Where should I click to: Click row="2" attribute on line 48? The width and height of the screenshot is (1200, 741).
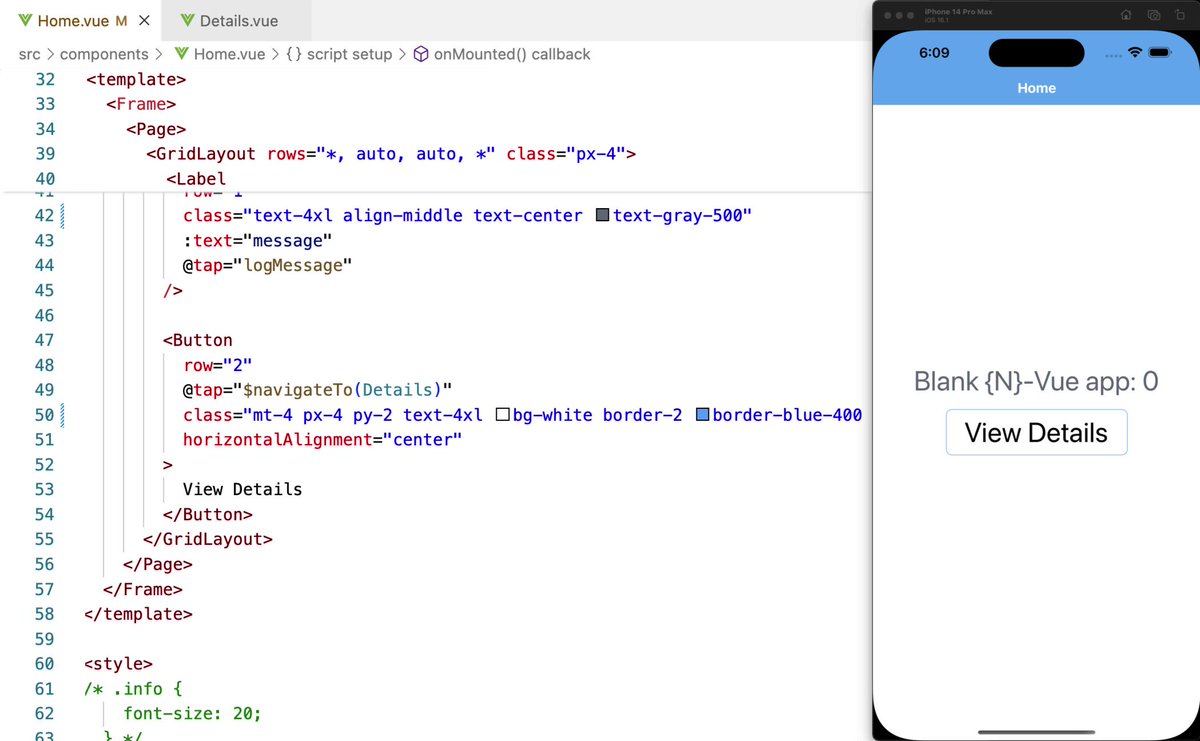pyautogui.click(x=218, y=365)
